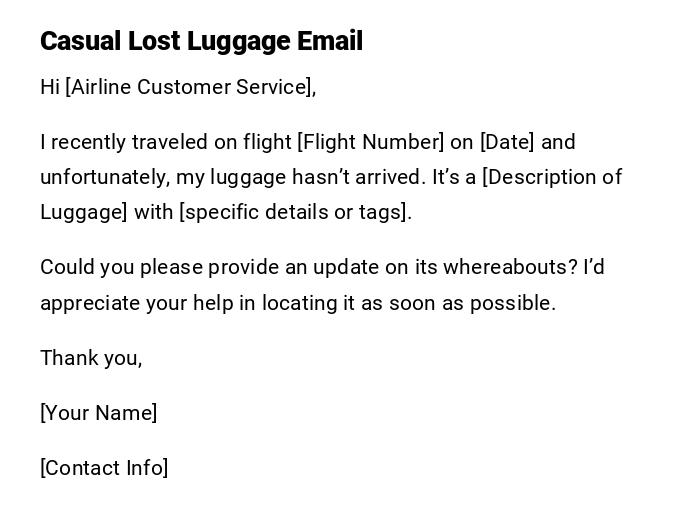Click the word 'unfortunately'
The height and width of the screenshot is (530, 700).
pyautogui.click(x=104, y=177)
